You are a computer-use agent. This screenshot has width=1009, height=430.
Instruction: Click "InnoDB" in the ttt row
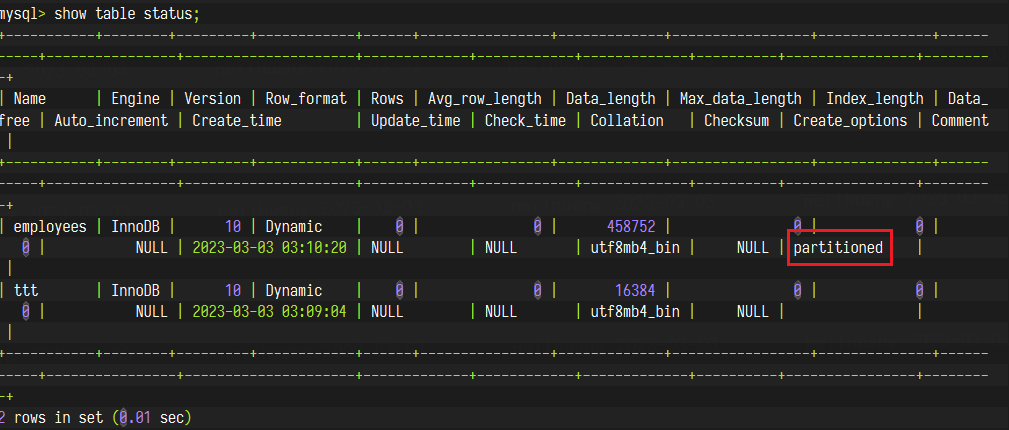135,290
